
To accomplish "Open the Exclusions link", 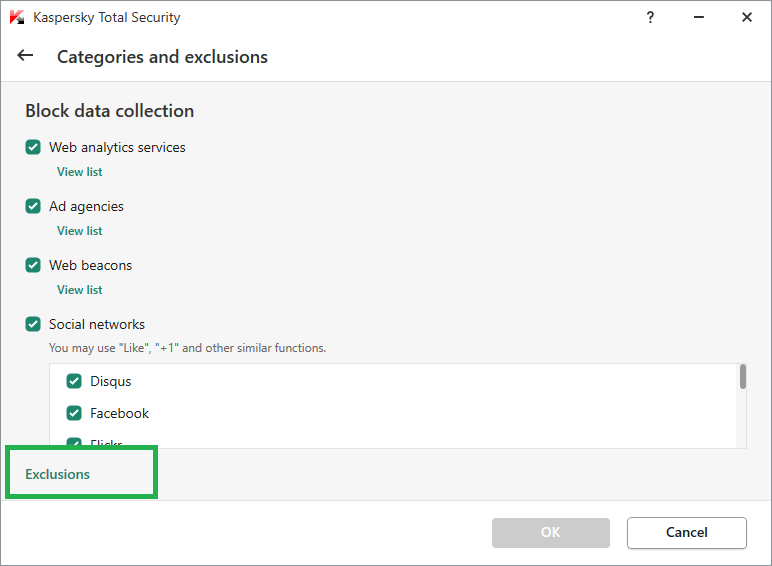I will click(x=58, y=474).
